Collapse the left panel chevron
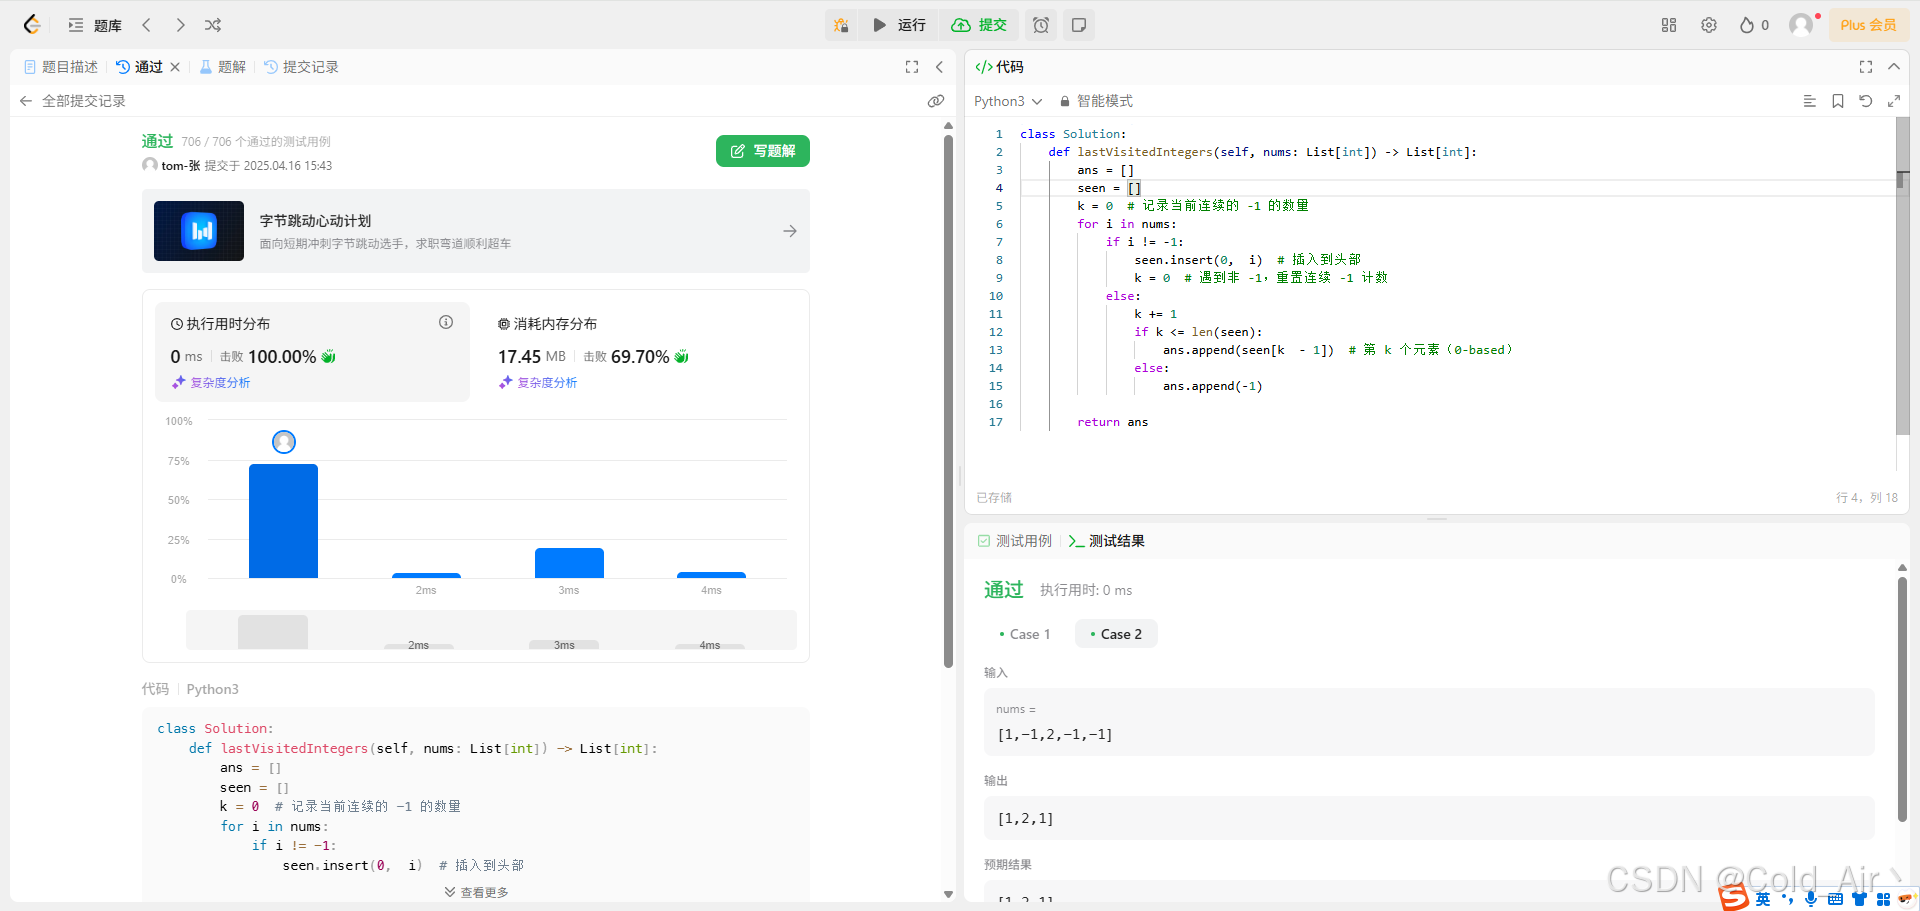The height and width of the screenshot is (911, 1920). coord(939,67)
